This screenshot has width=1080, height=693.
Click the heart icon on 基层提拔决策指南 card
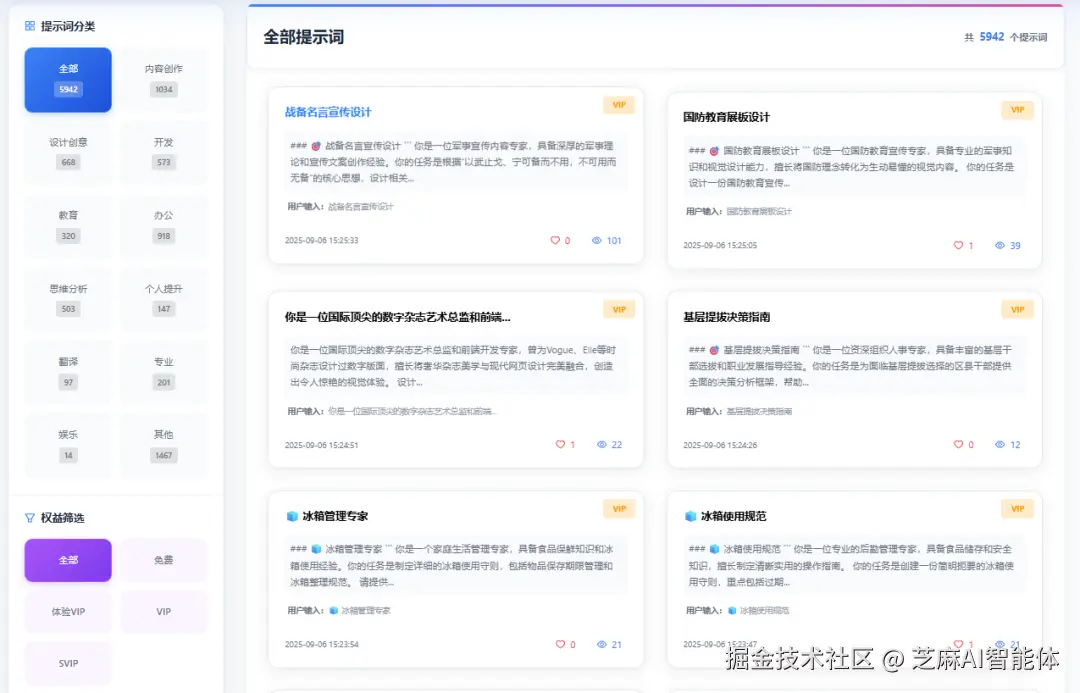click(956, 444)
